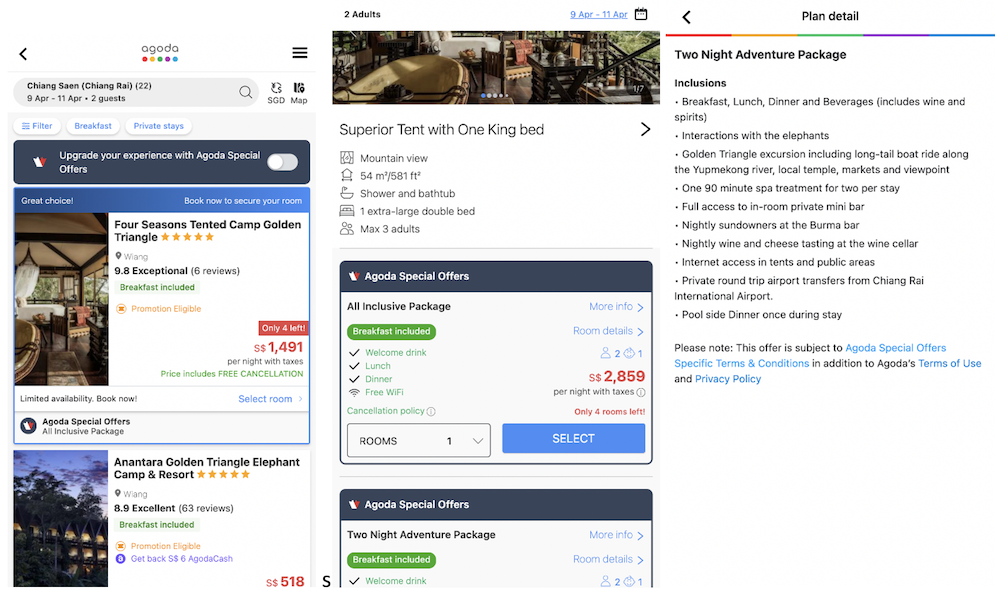1000x592 pixels.
Task: Change currency with SGD icon
Action: coord(276,93)
